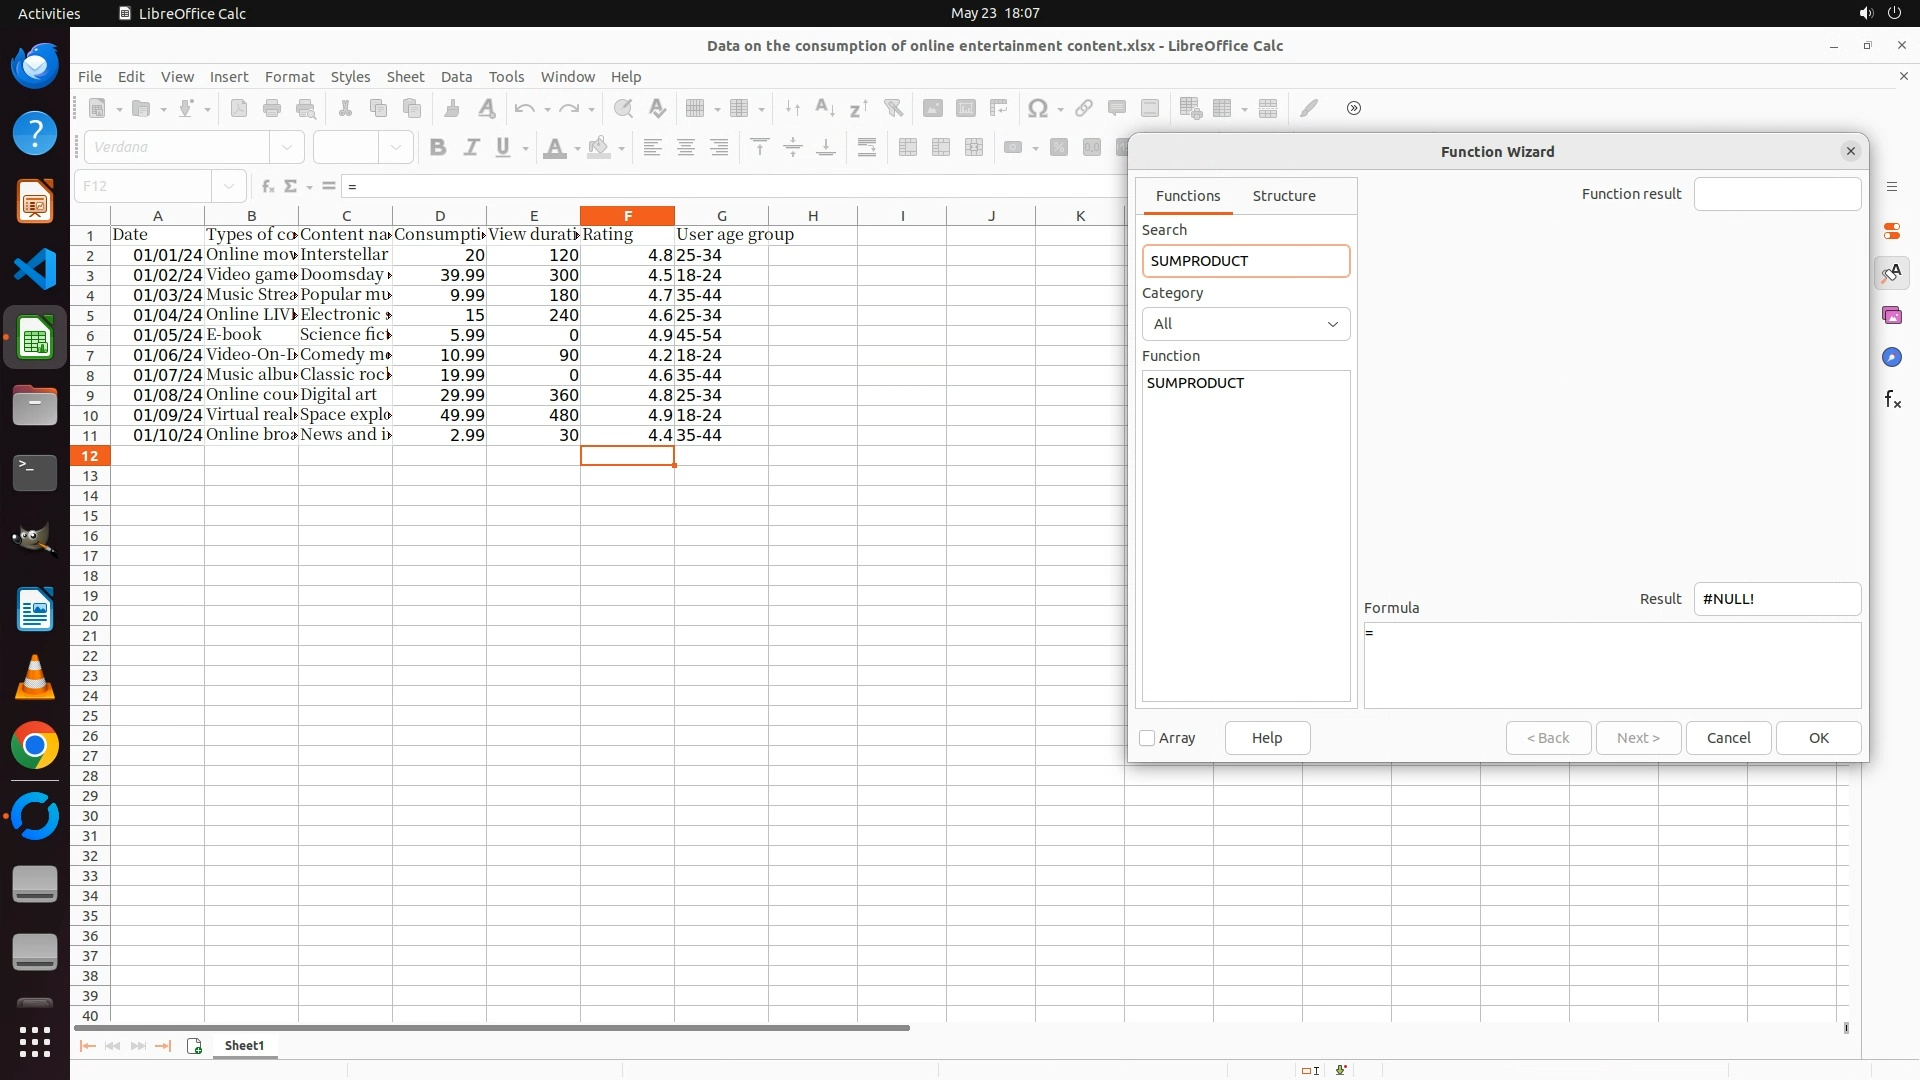The width and height of the screenshot is (1920, 1080).
Task: Open the Gallery sidebar panel
Action: tap(1891, 315)
